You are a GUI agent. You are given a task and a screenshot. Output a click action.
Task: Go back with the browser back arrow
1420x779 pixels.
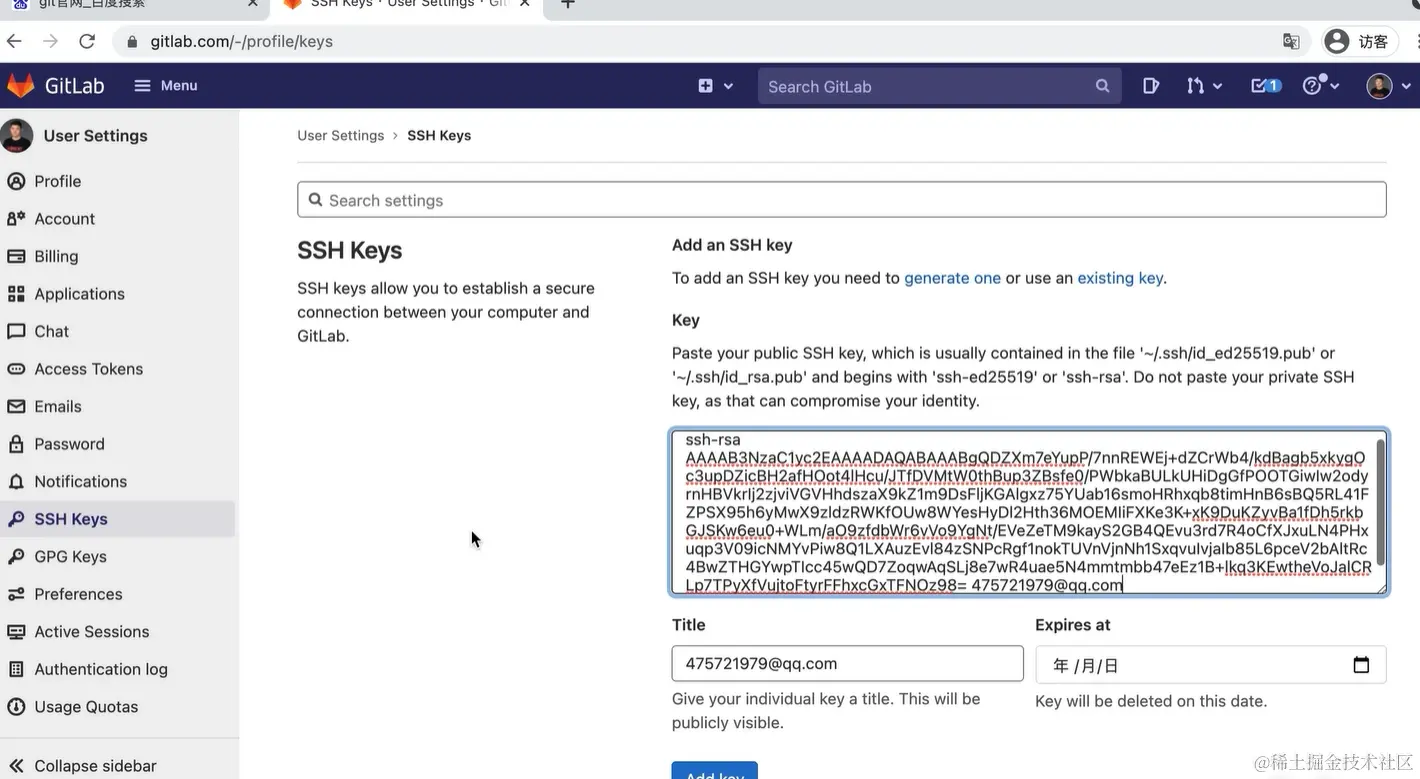click(x=14, y=41)
